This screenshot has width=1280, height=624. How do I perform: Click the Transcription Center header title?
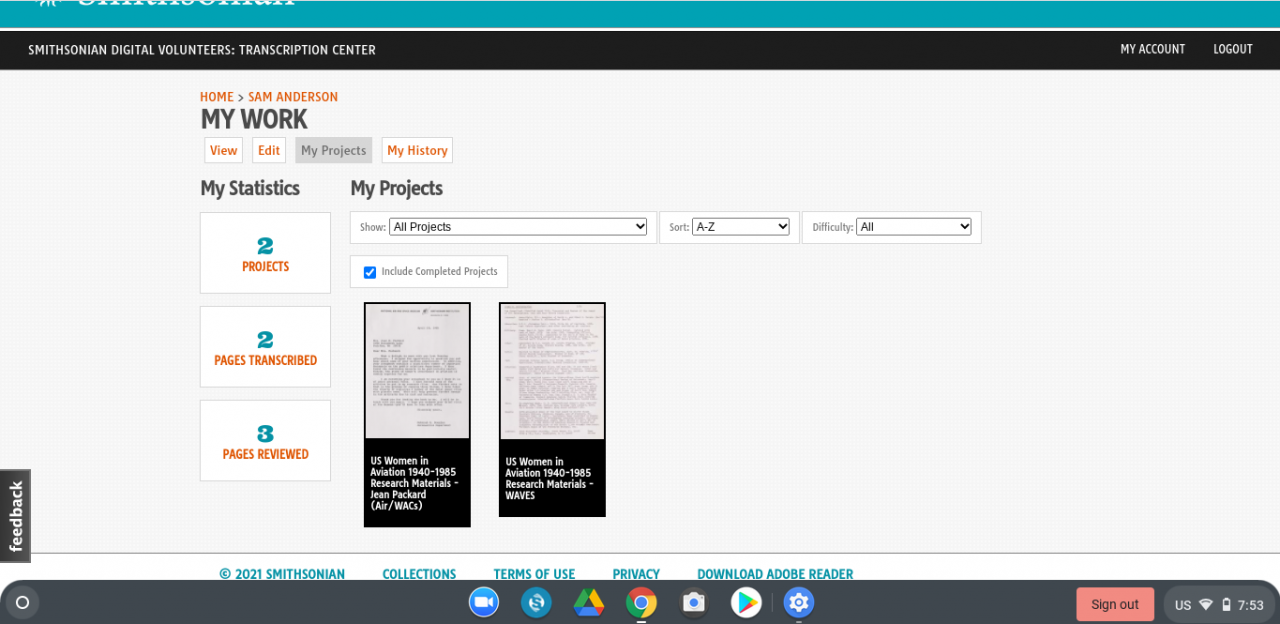point(202,50)
